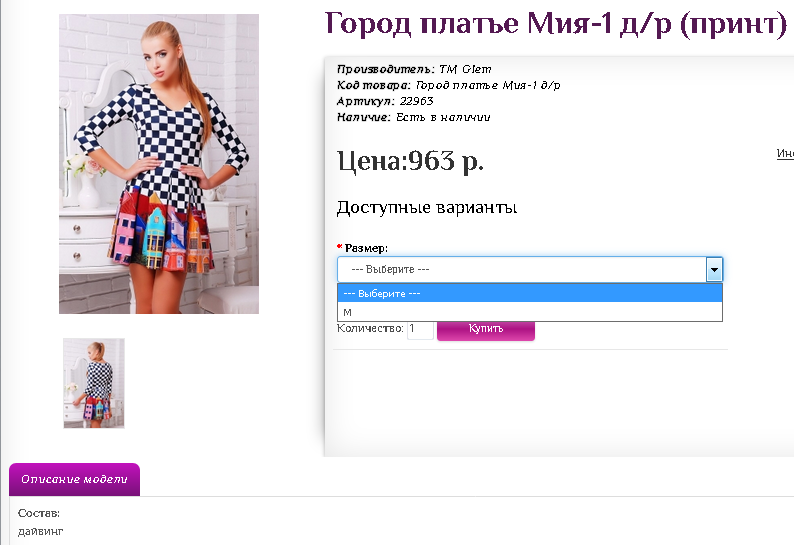Click the 'Количество' label
Image resolution: width=794 pixels, height=545 pixels.
370,328
